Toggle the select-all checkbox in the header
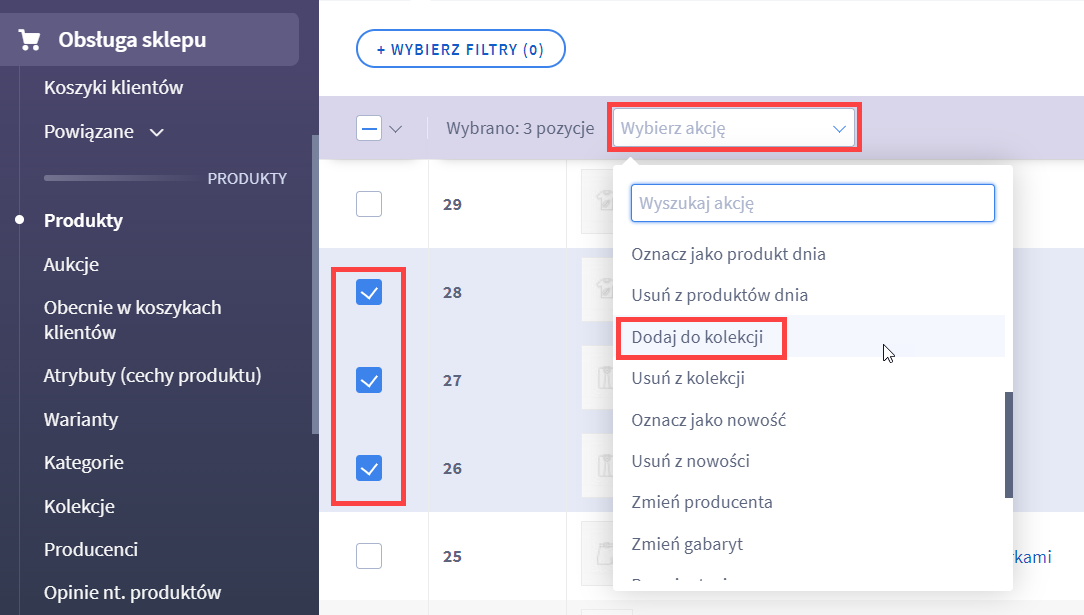 coord(369,128)
